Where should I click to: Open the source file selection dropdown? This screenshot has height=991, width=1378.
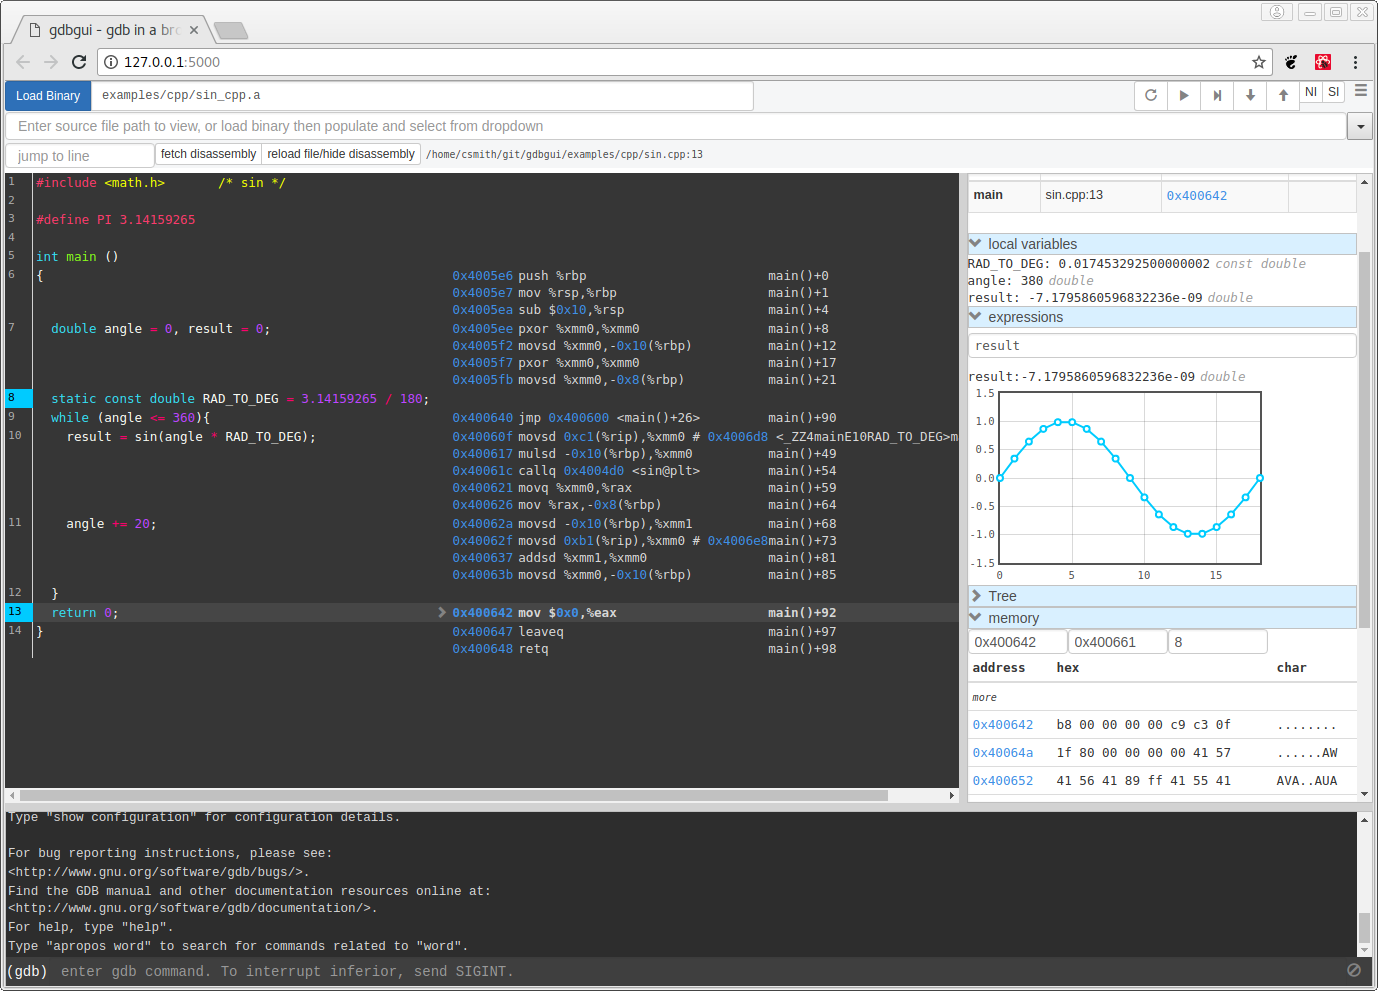pos(1360,127)
